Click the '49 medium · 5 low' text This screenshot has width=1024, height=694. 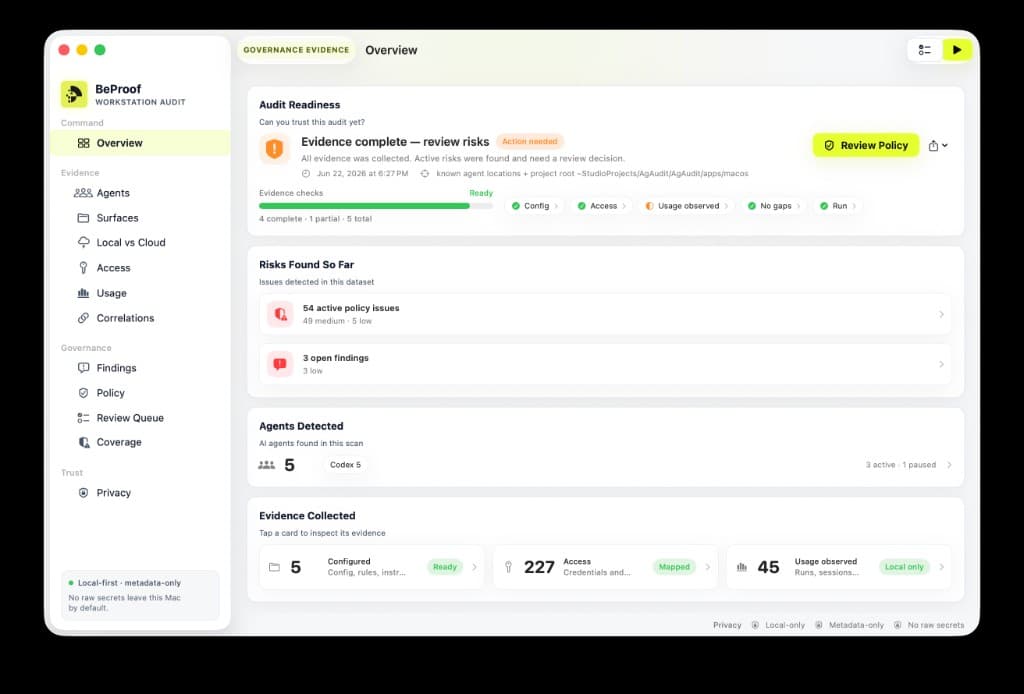pos(337,321)
